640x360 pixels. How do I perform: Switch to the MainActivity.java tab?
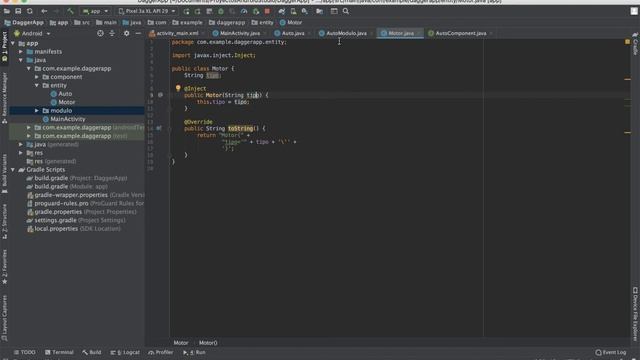pyautogui.click(x=240, y=33)
